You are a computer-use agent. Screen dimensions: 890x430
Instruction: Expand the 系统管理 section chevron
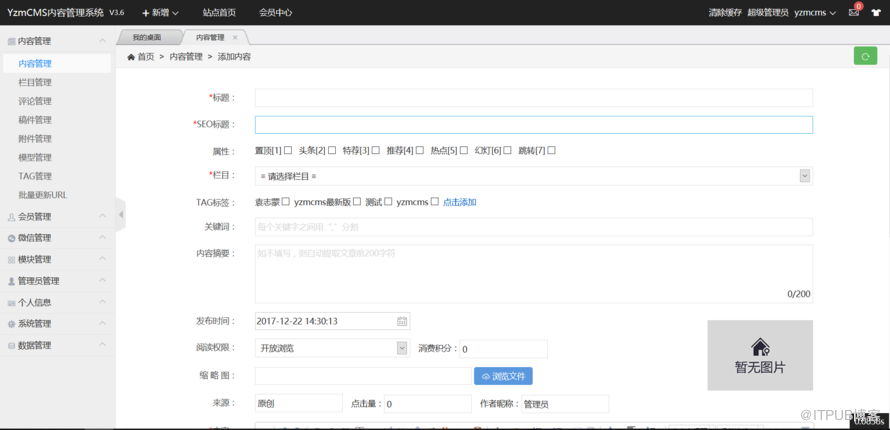tap(102, 323)
